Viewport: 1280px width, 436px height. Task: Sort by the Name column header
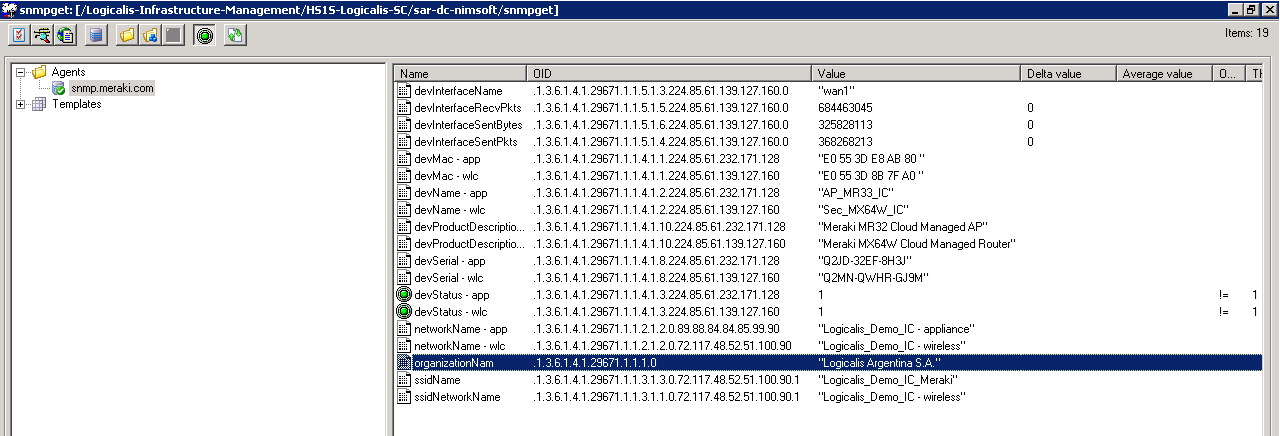tap(461, 74)
